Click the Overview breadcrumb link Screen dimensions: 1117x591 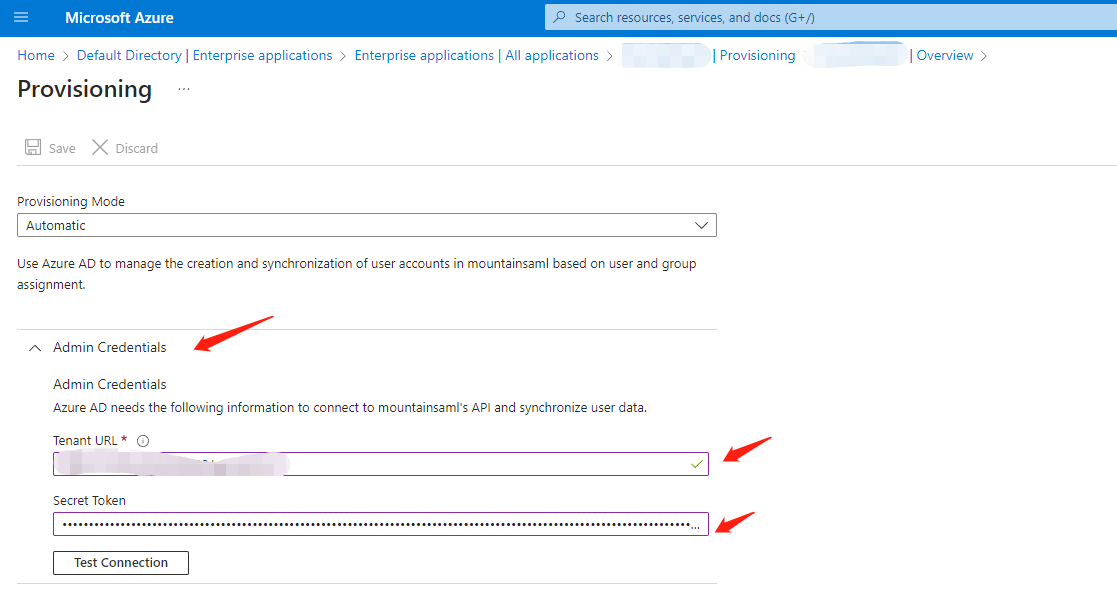(945, 56)
